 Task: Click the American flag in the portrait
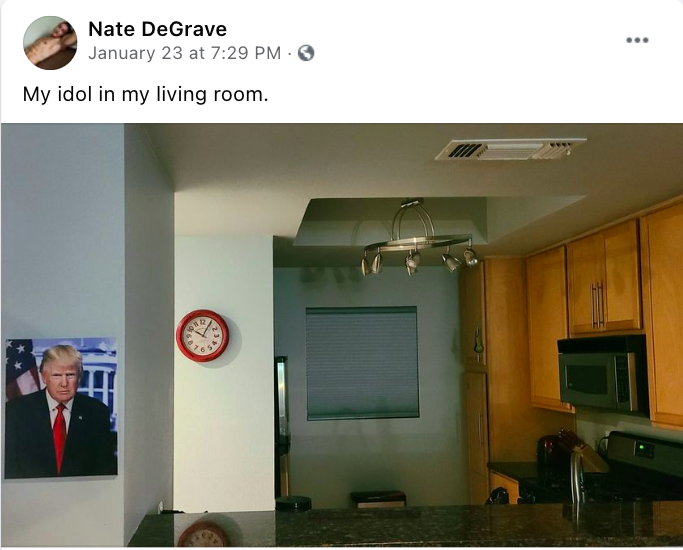click(21, 368)
